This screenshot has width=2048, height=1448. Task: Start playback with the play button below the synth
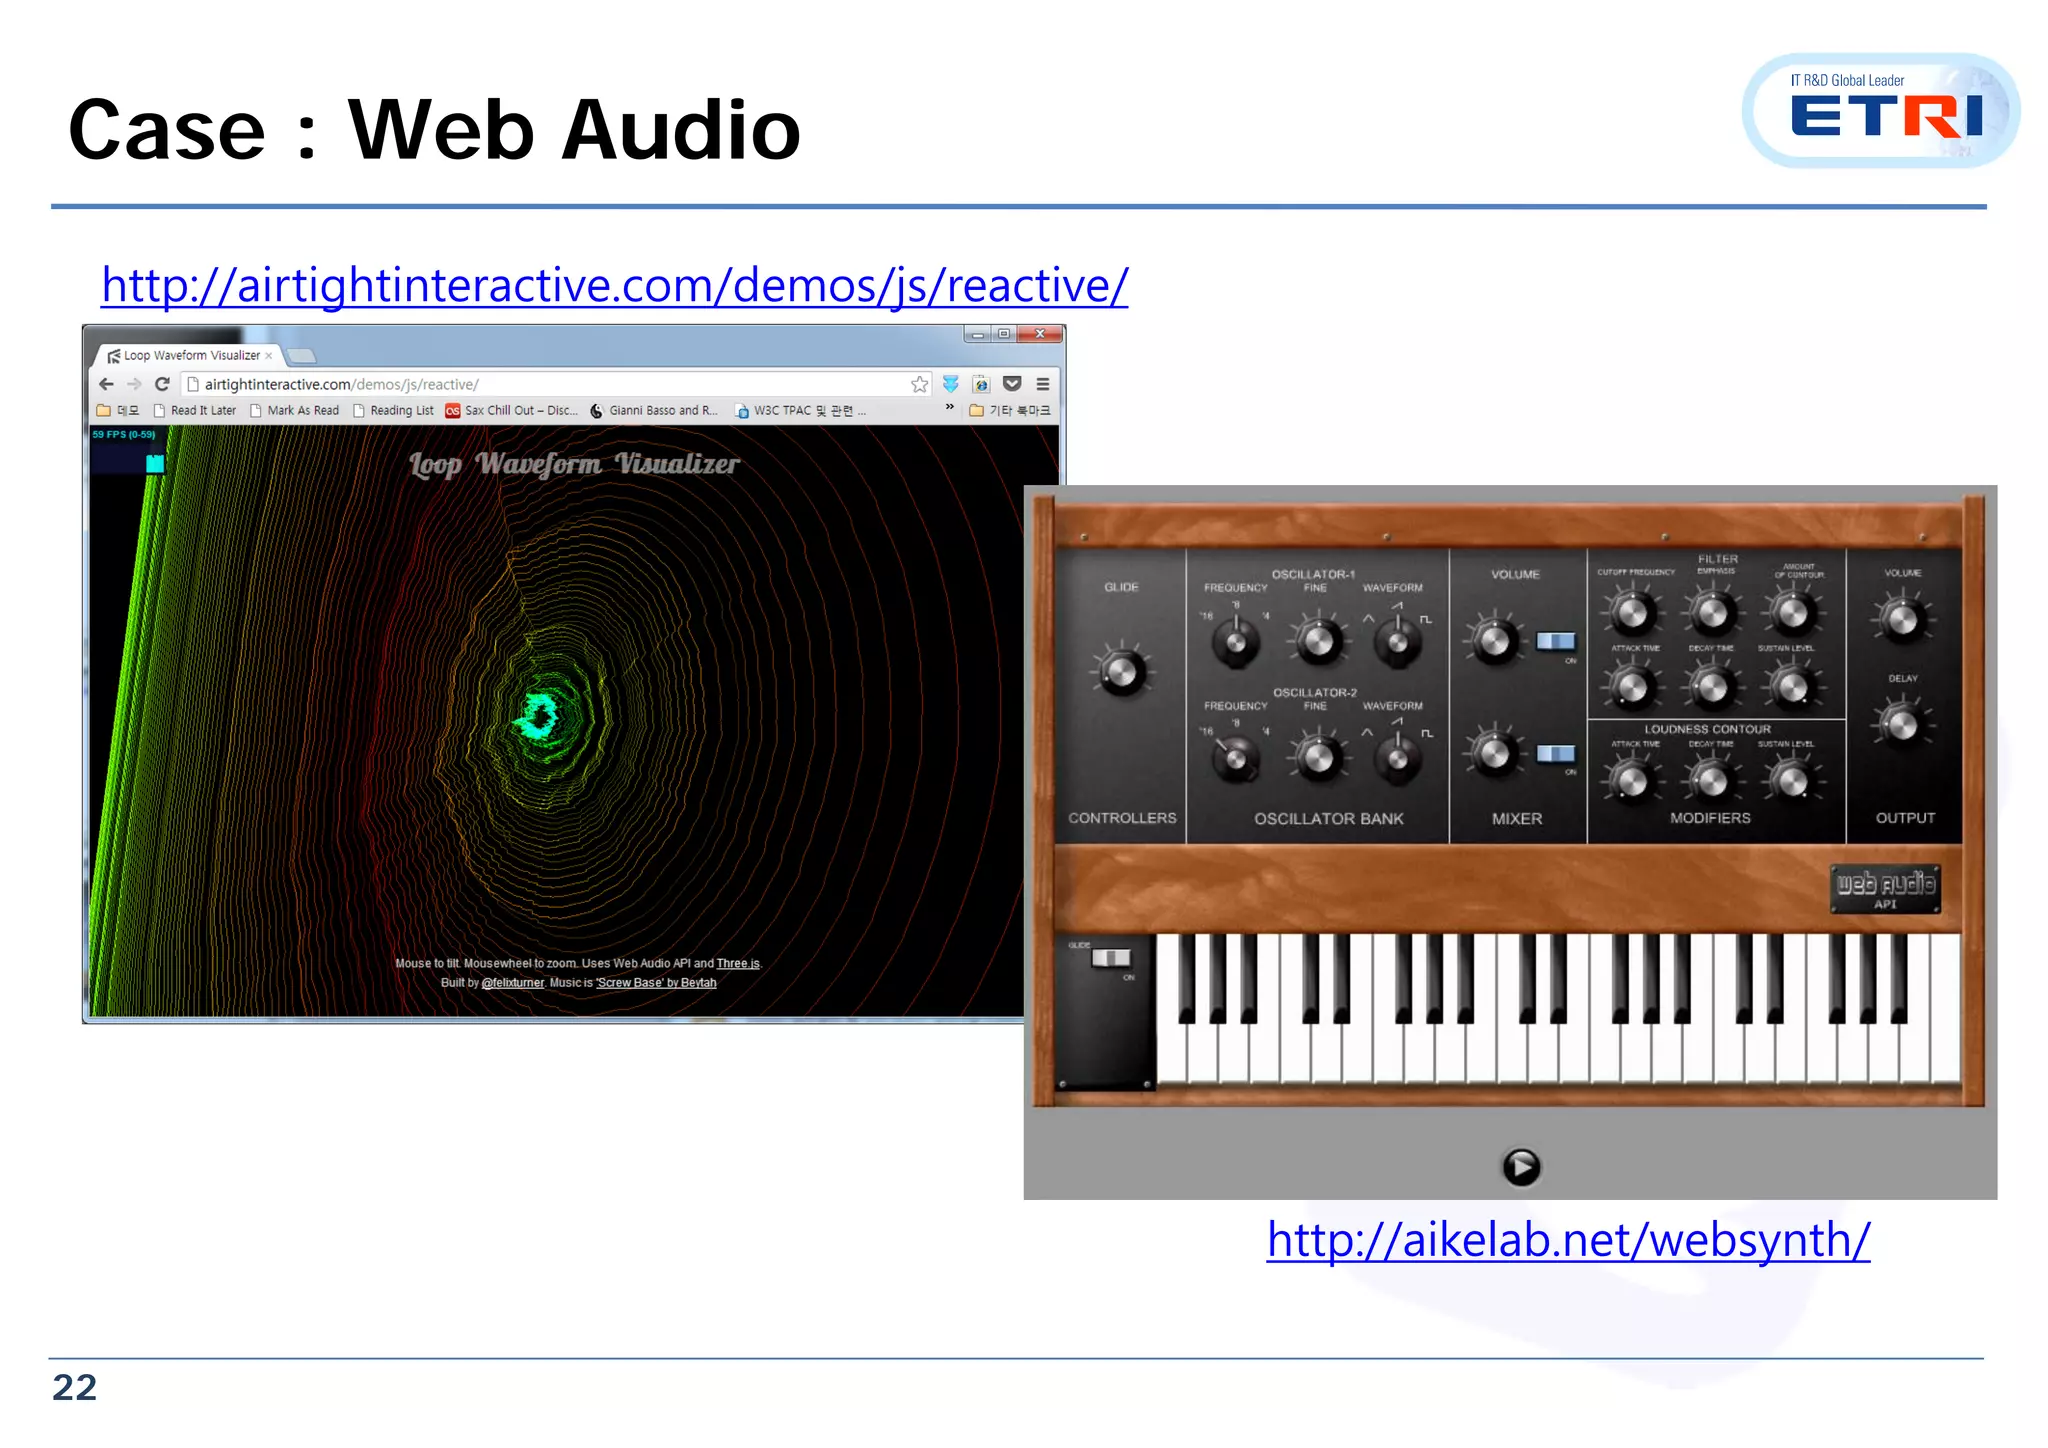pyautogui.click(x=1521, y=1166)
